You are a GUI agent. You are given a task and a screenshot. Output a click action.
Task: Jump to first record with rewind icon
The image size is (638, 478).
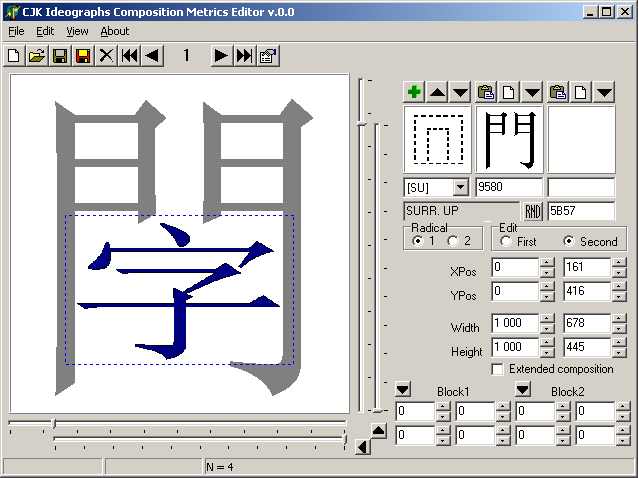tap(129, 56)
